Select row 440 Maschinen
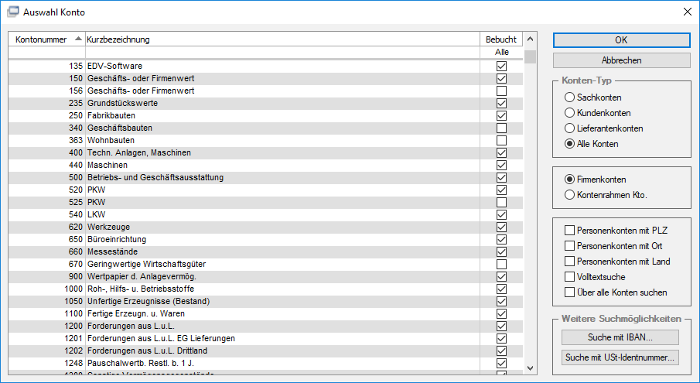700x383 pixels. tap(266, 165)
